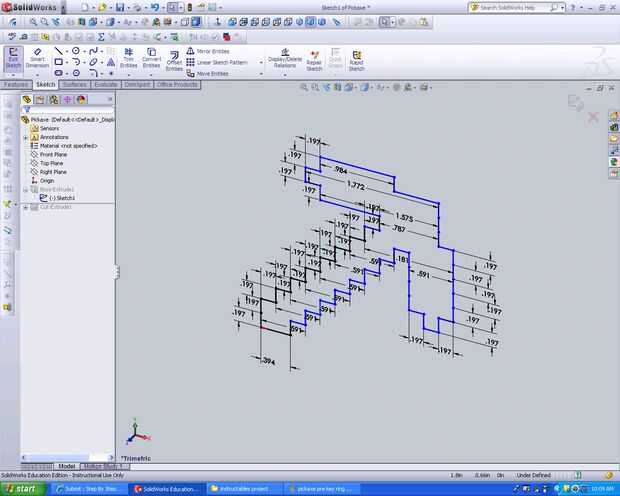Click the Slot sketch tool

(59, 73)
